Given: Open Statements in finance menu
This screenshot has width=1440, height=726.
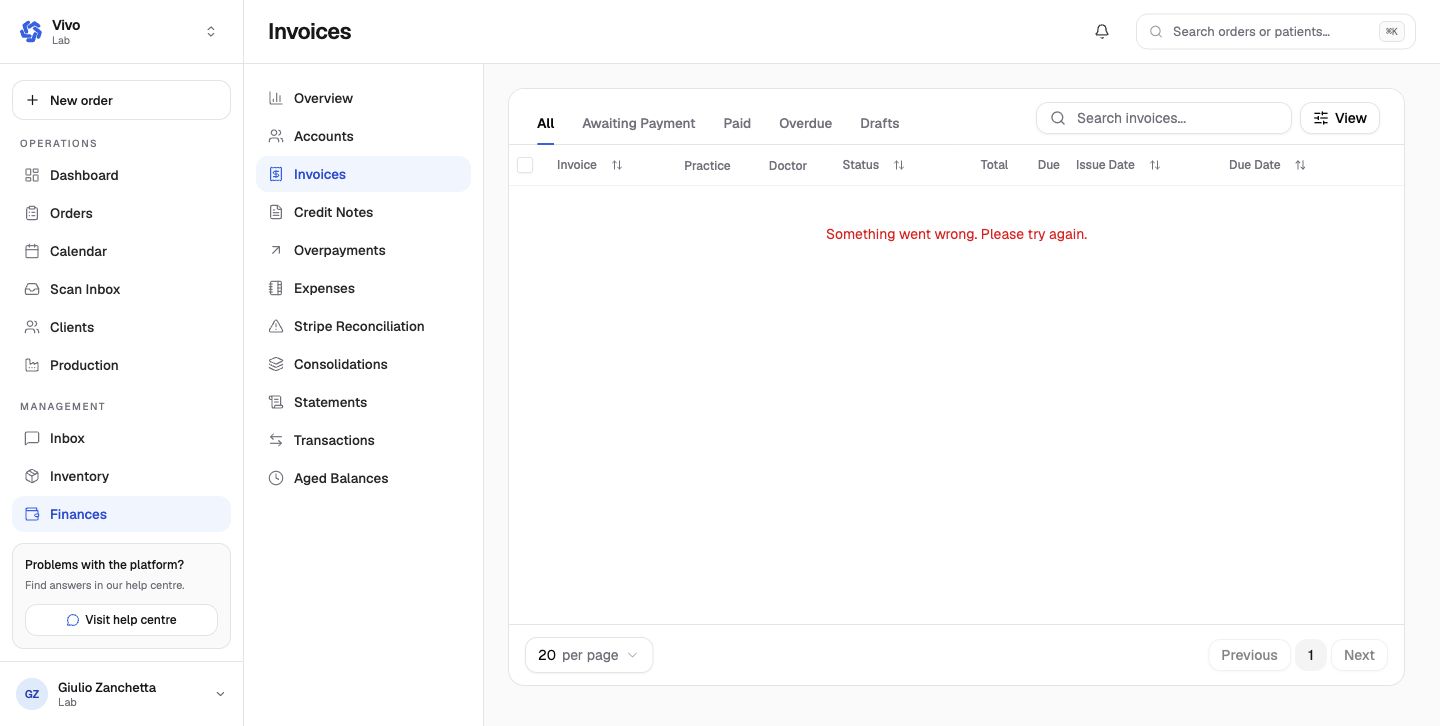Looking at the screenshot, I should coord(363,402).
